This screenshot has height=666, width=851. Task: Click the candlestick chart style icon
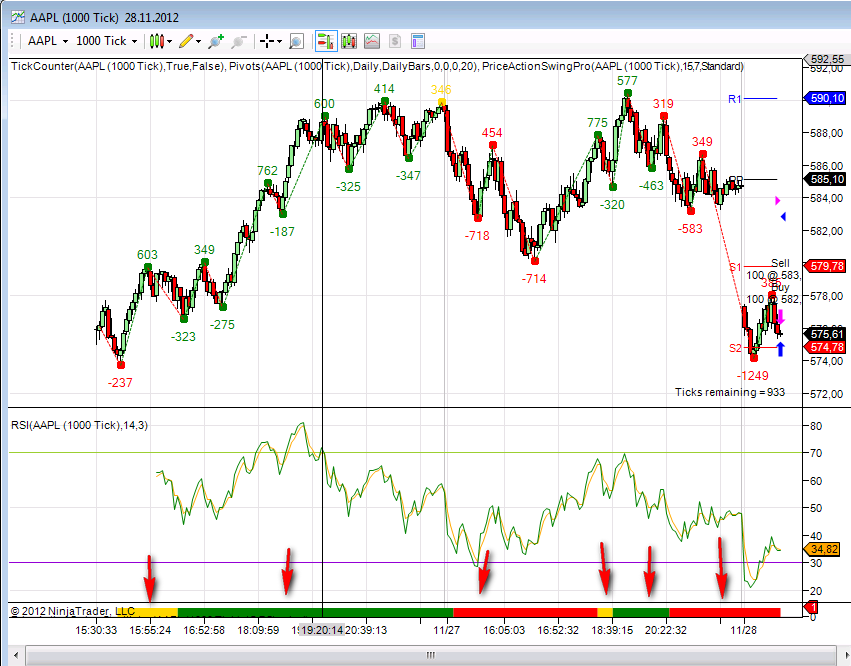coord(156,41)
